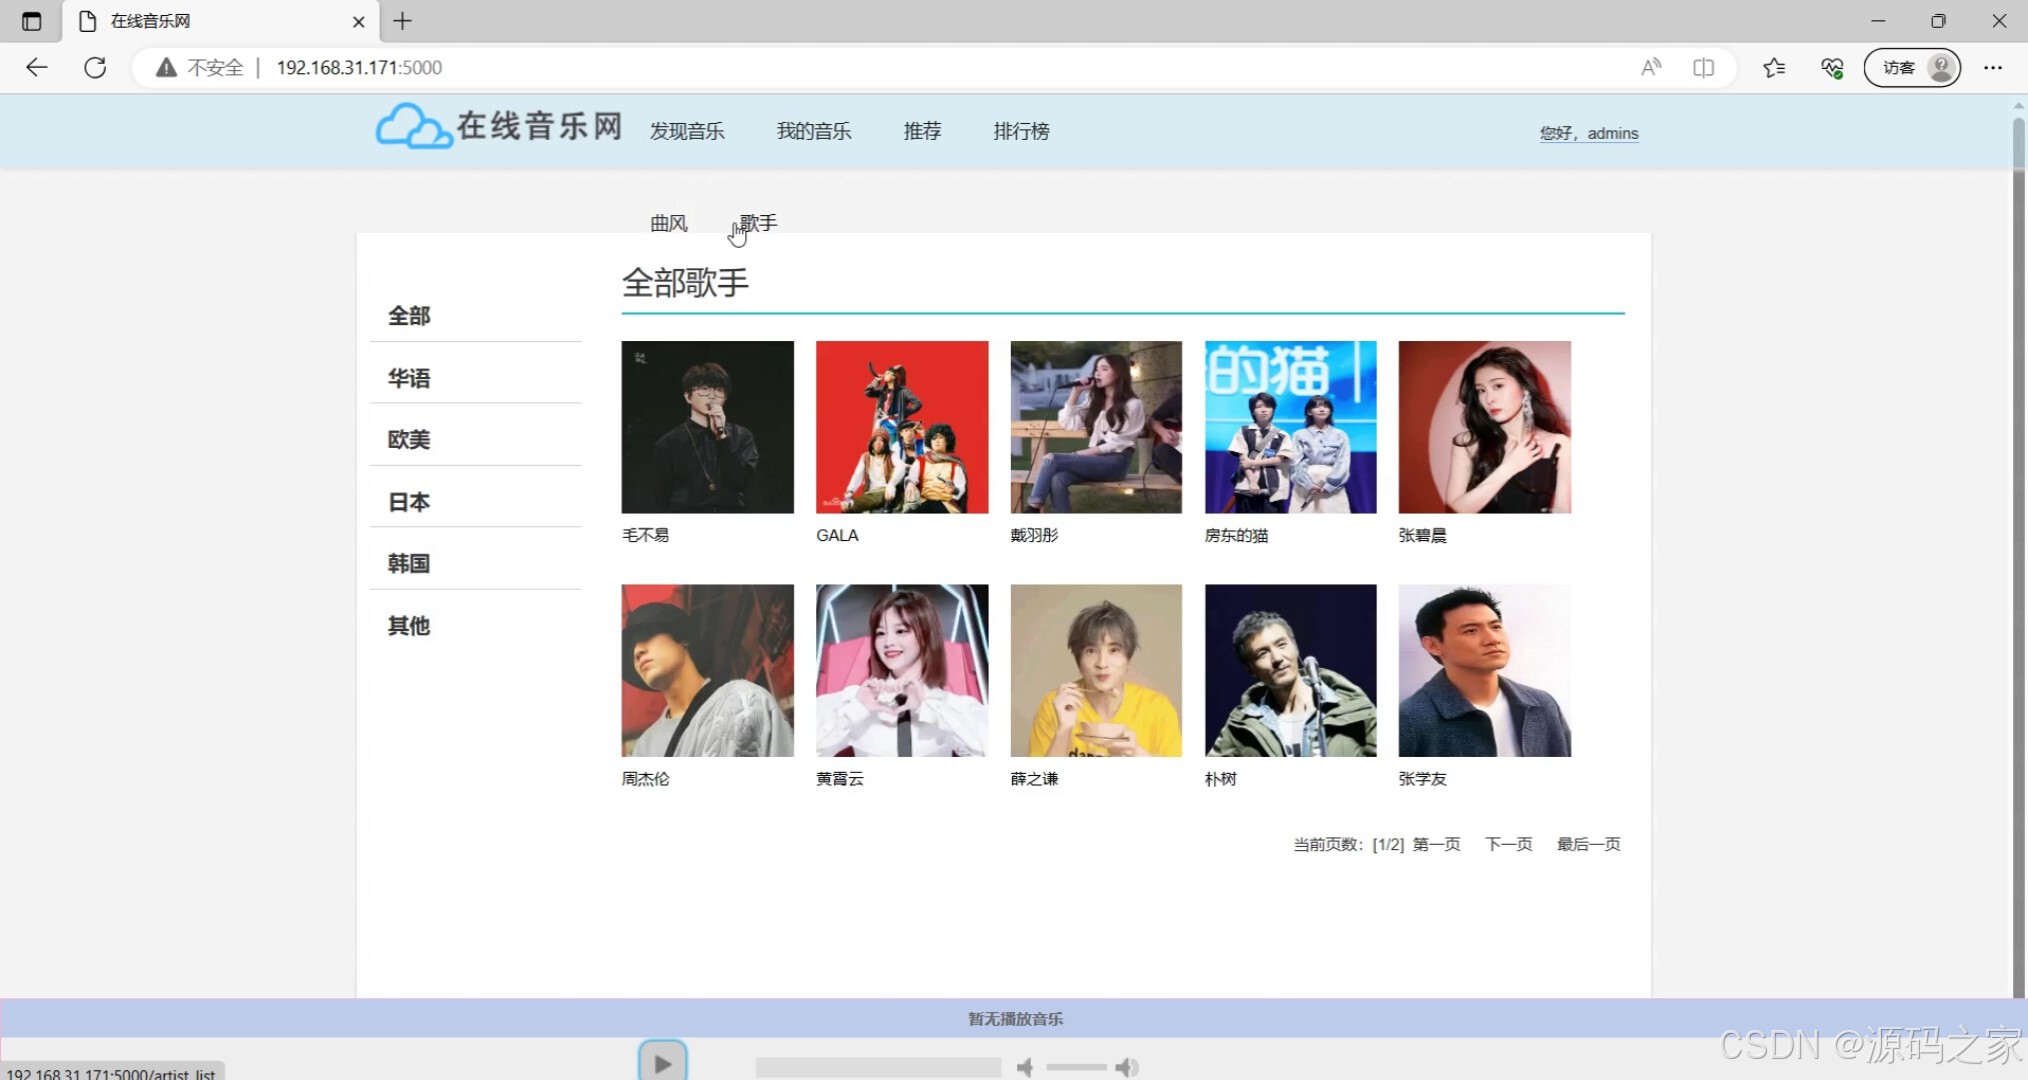Select the 韩国 artist category

[x=408, y=562]
